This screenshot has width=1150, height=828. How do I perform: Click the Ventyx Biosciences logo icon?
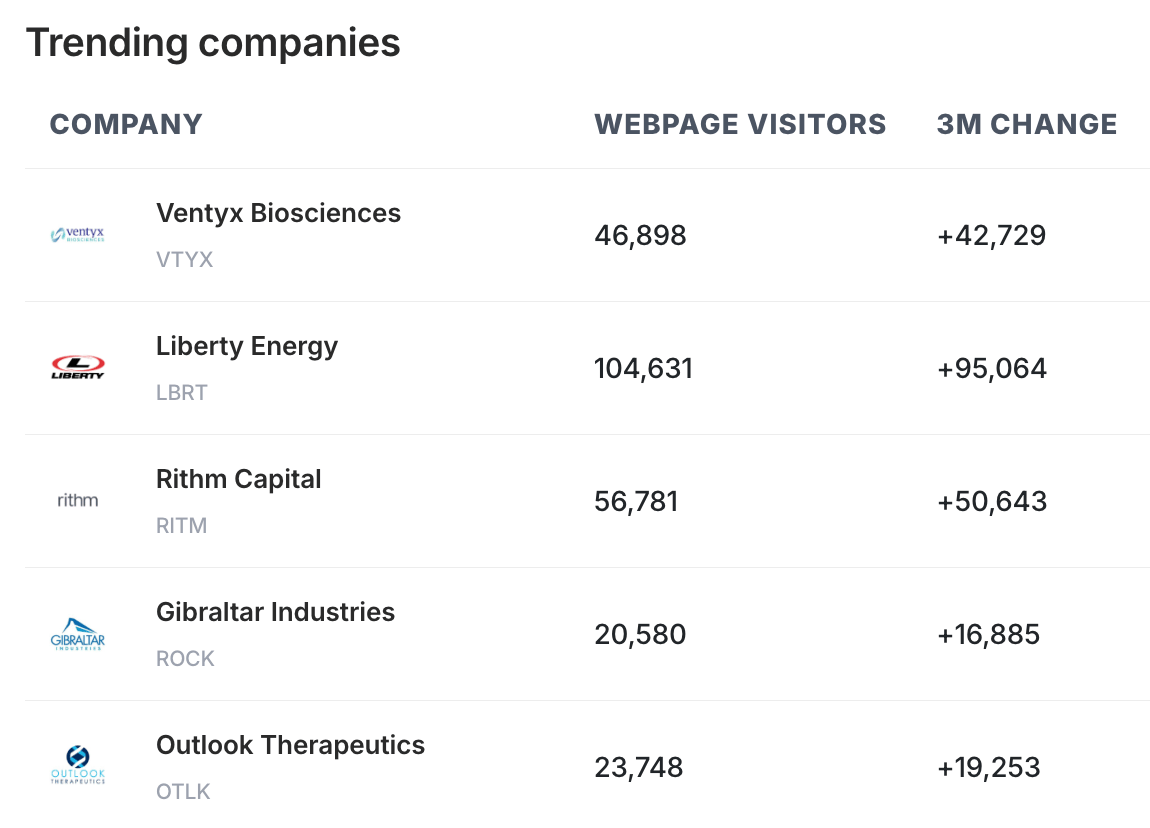[78, 235]
